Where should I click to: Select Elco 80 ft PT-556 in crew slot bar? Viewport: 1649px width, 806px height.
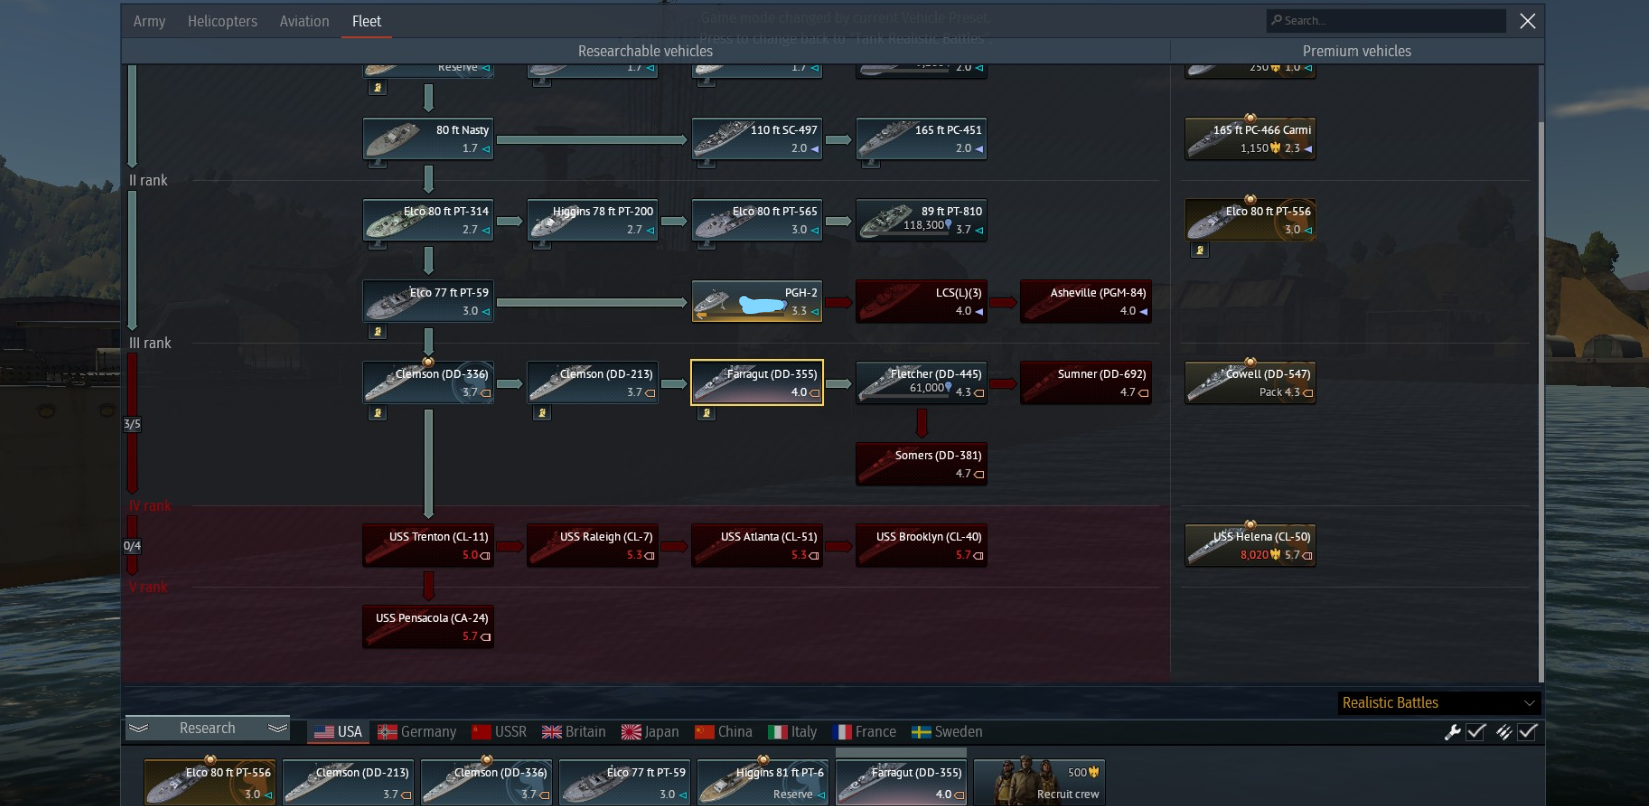[x=210, y=782]
